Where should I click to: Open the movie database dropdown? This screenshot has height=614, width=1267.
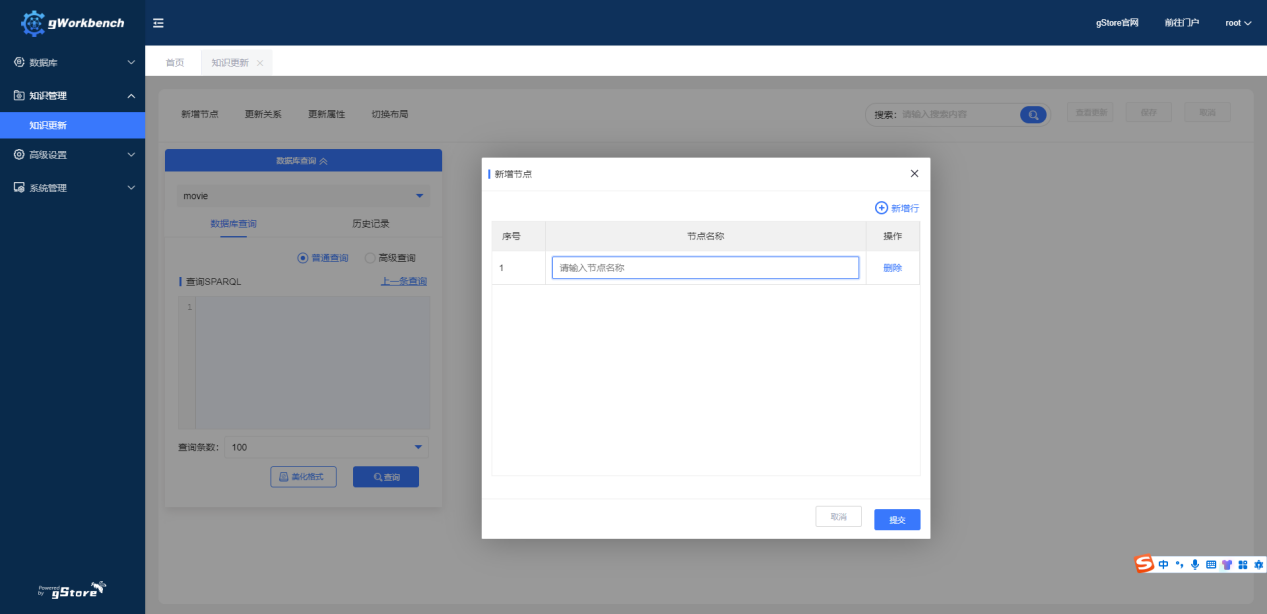[x=303, y=196]
